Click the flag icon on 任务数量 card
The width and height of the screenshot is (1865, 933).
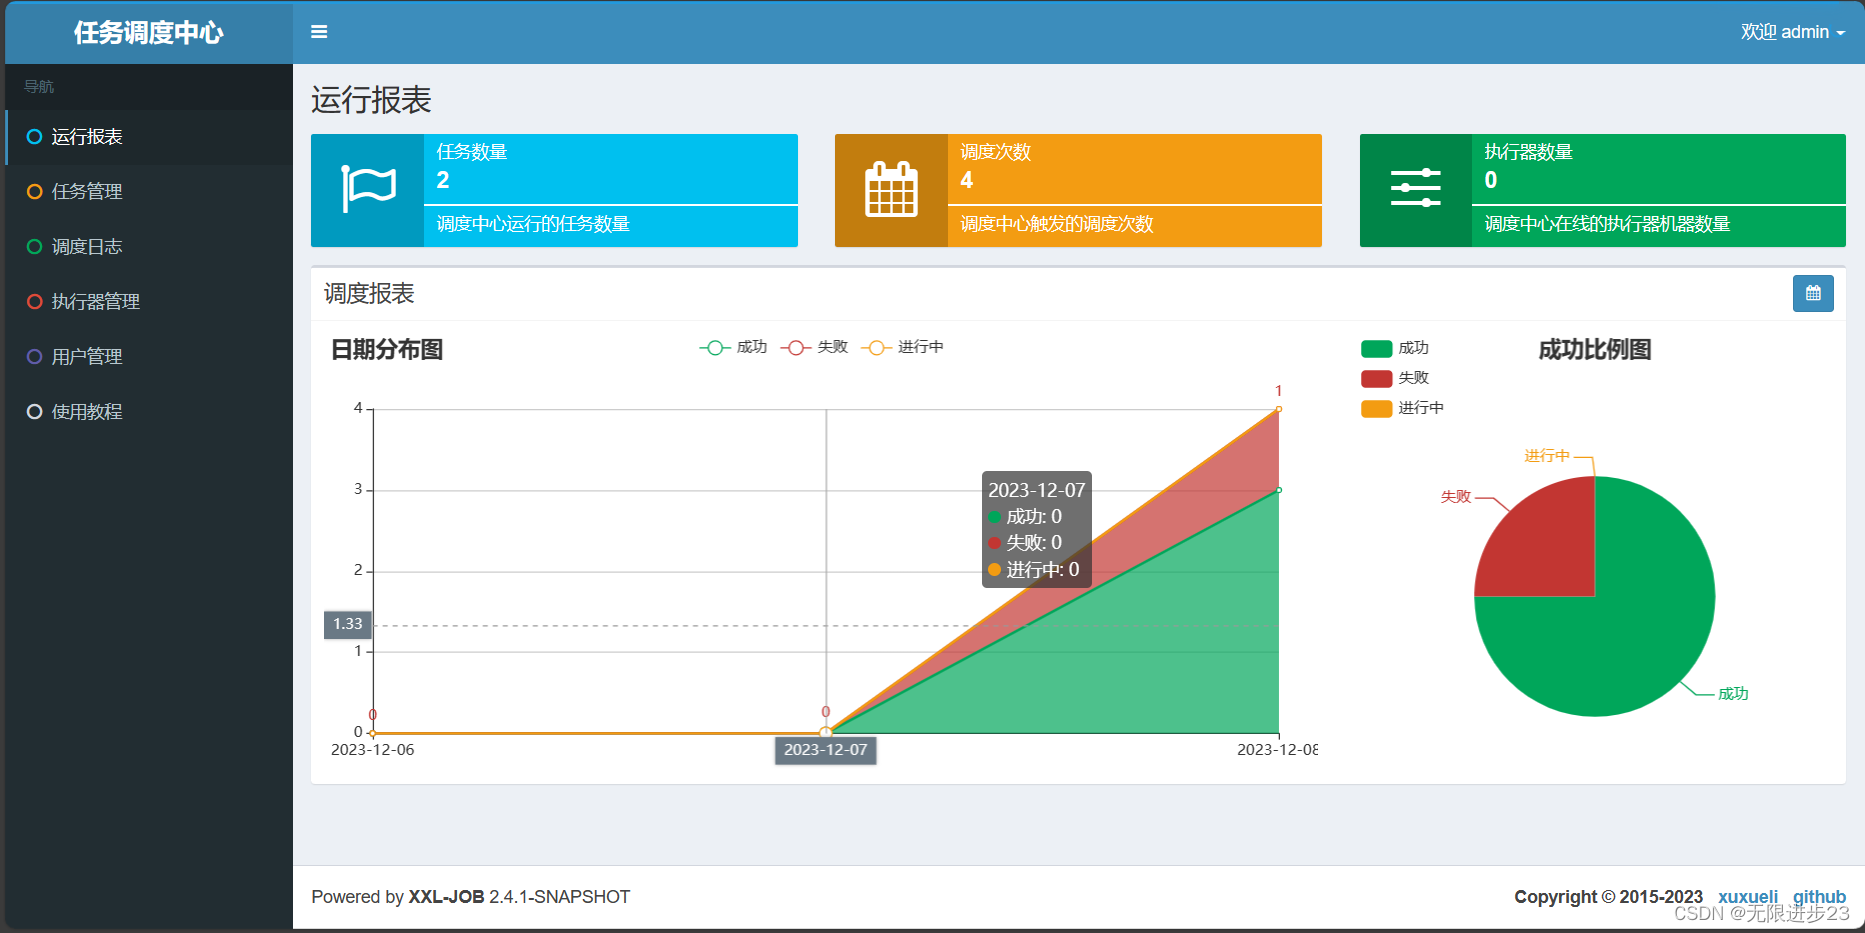point(368,189)
